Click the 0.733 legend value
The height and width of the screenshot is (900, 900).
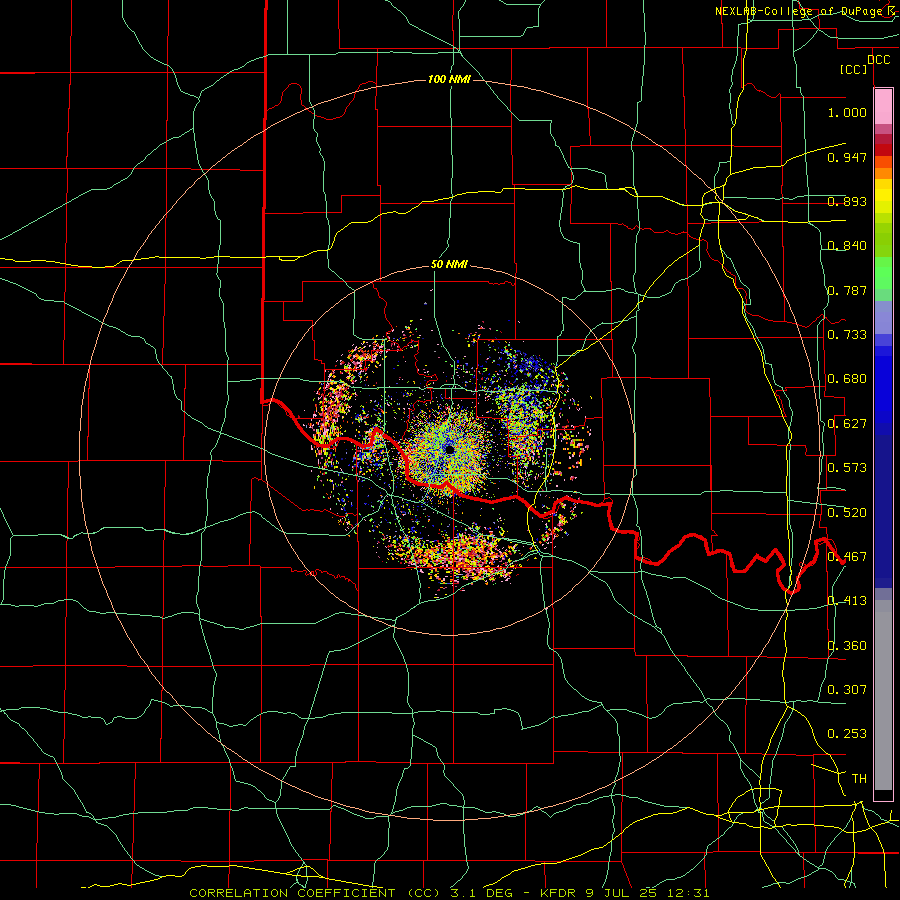tap(847, 335)
